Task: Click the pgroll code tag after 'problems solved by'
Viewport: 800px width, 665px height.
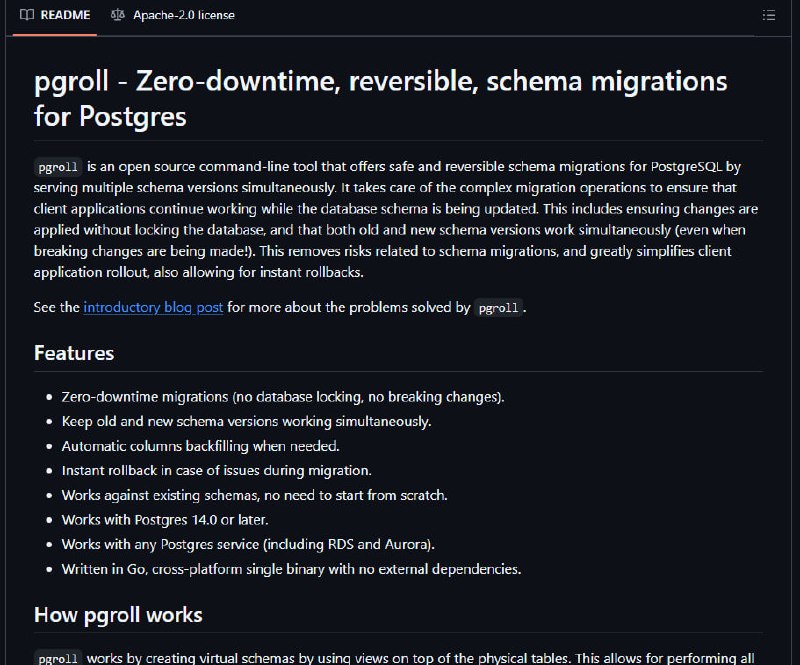Action: click(498, 308)
